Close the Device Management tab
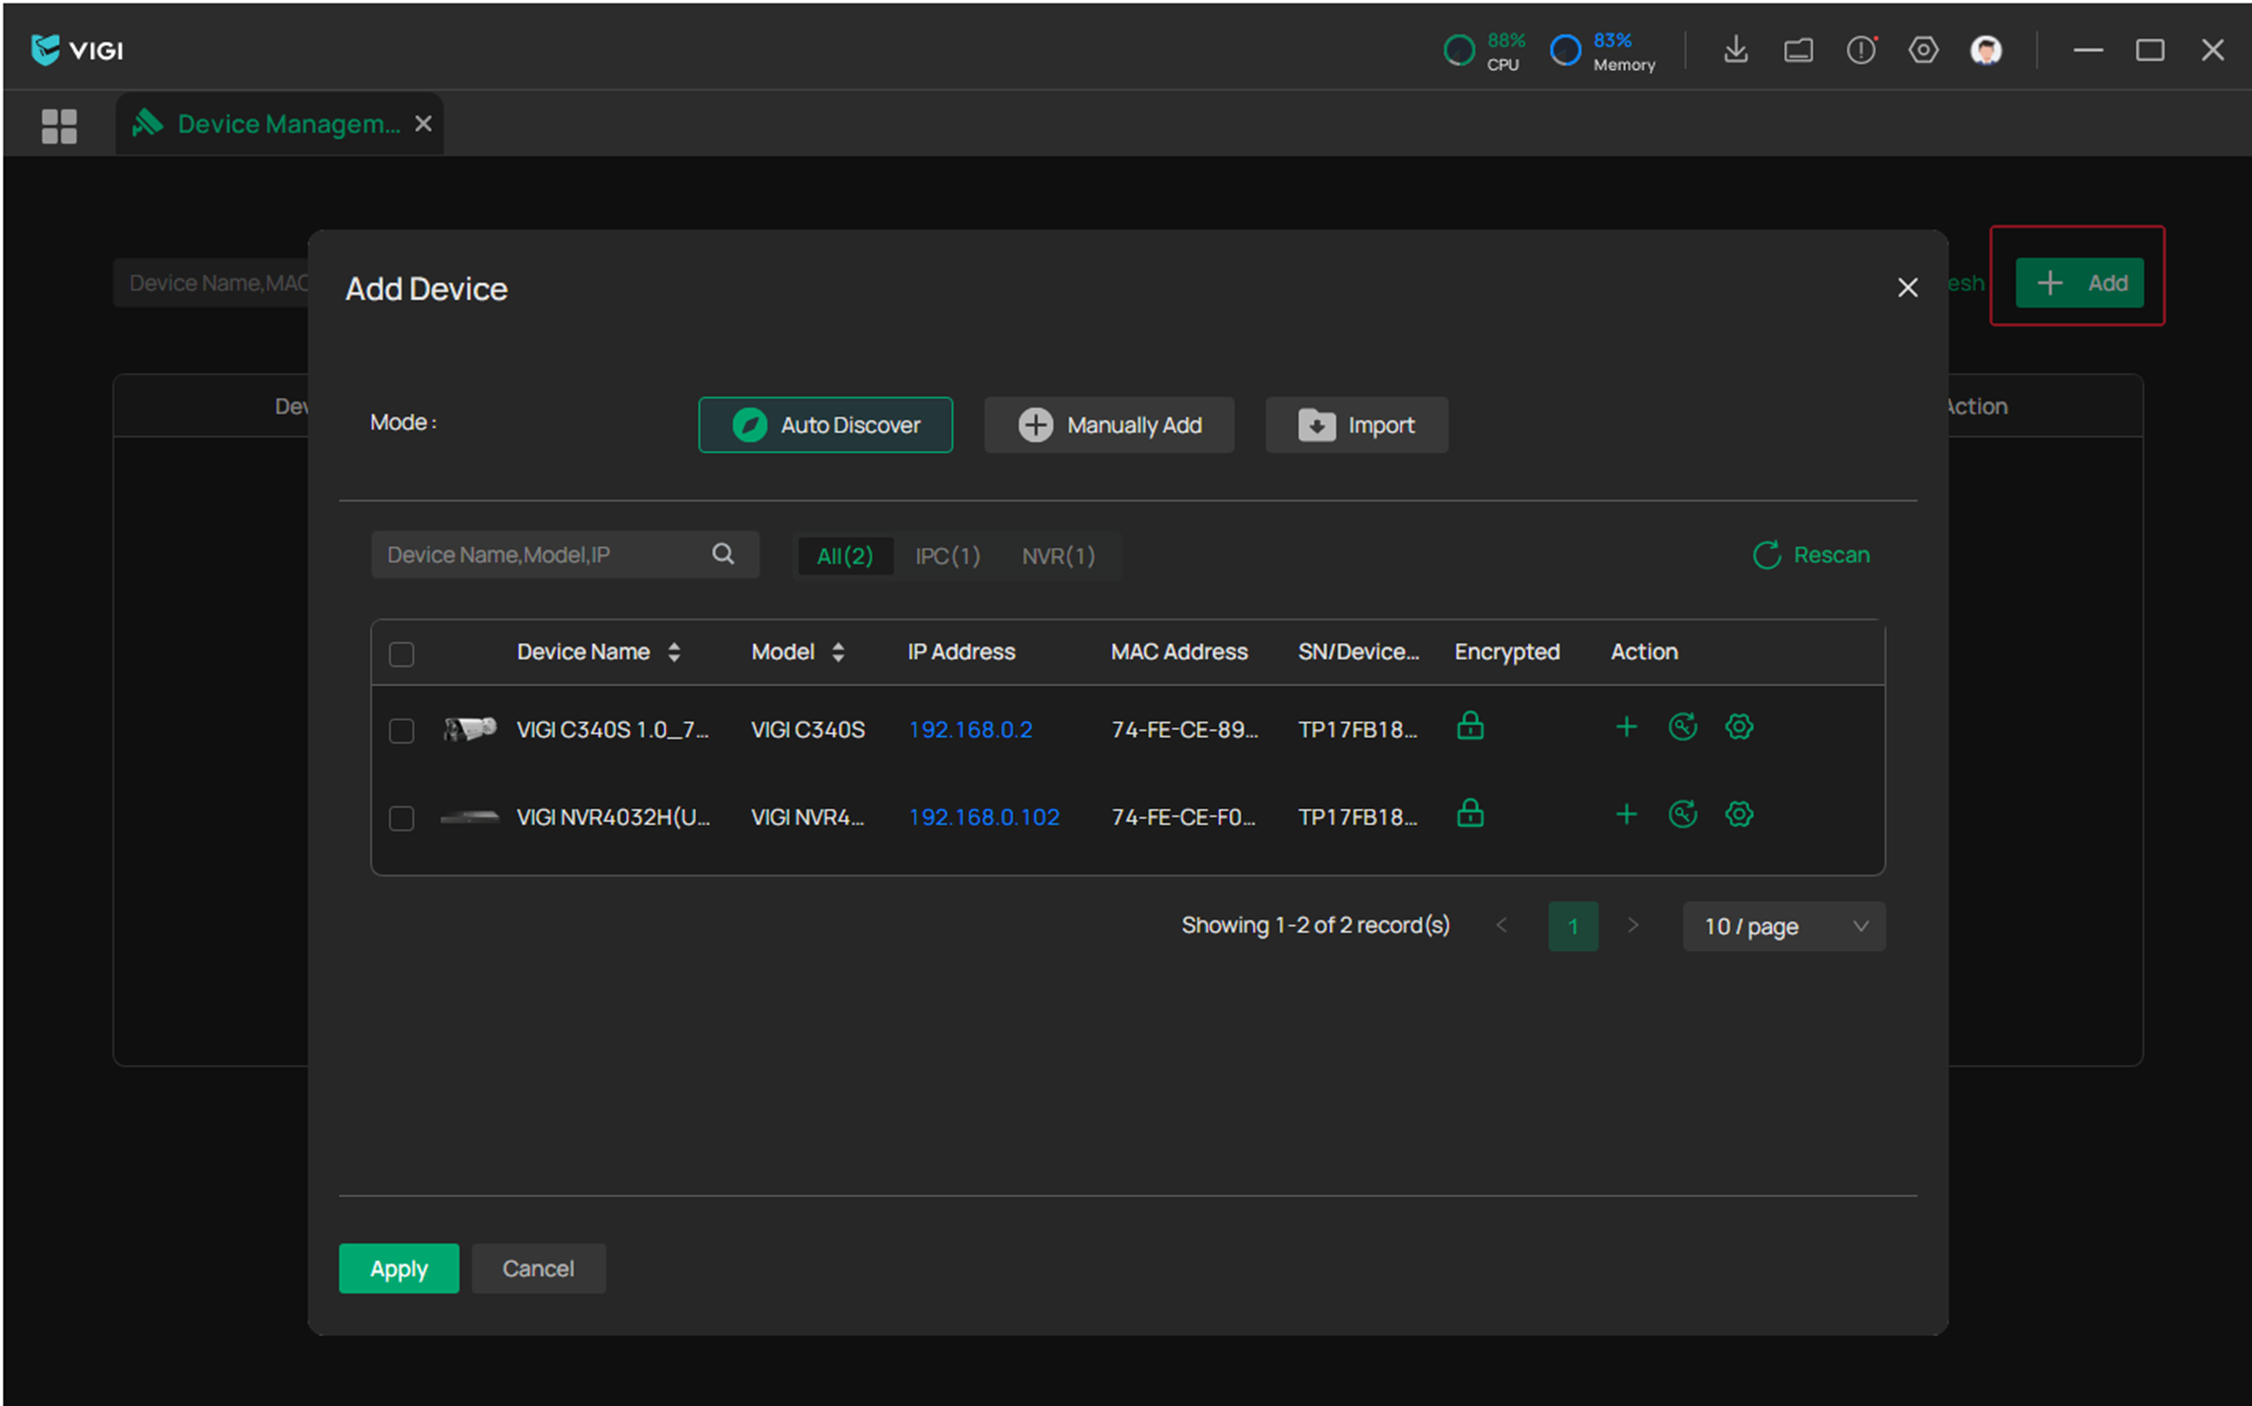 423,123
